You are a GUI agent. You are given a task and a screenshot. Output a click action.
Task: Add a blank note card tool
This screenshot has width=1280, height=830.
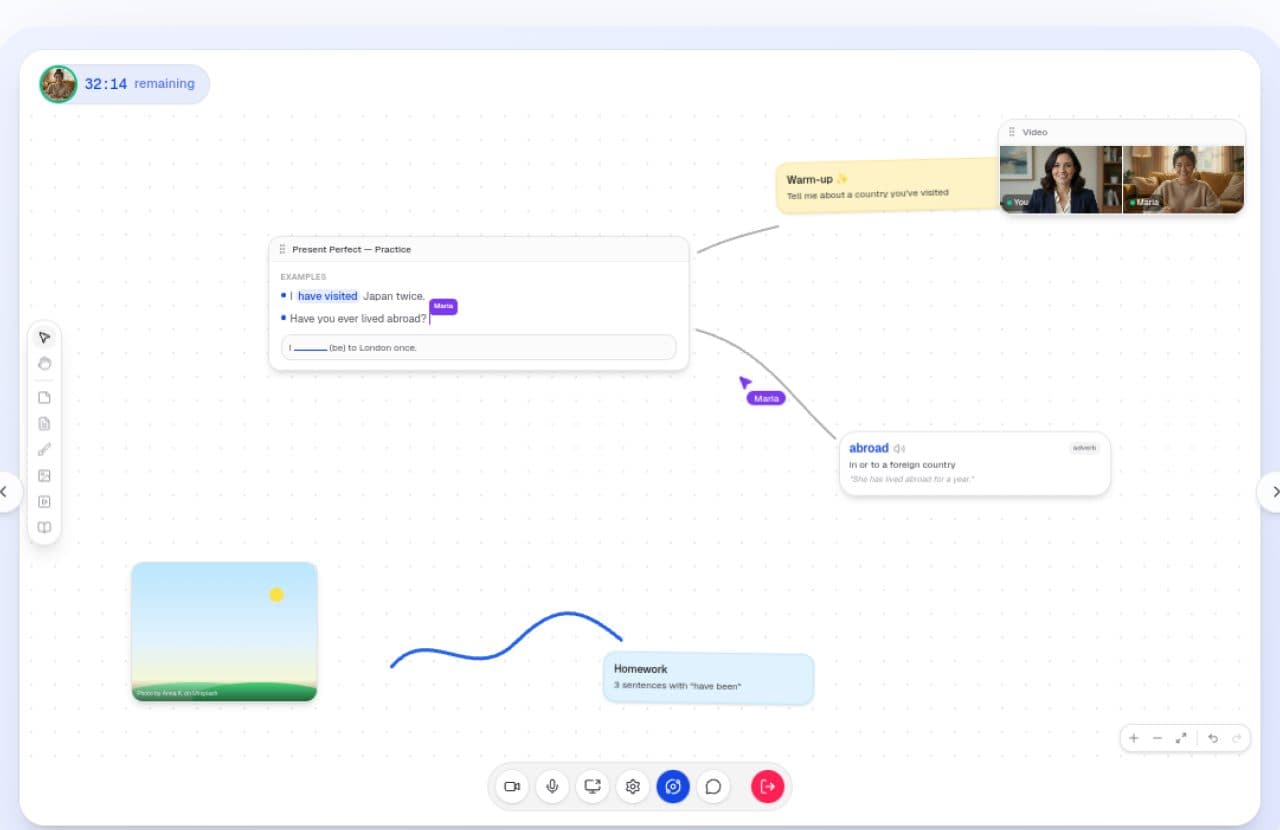click(44, 398)
